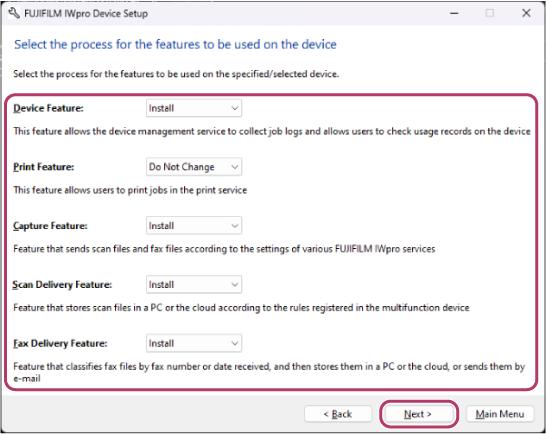Minimize the Device Setup window

454,13
